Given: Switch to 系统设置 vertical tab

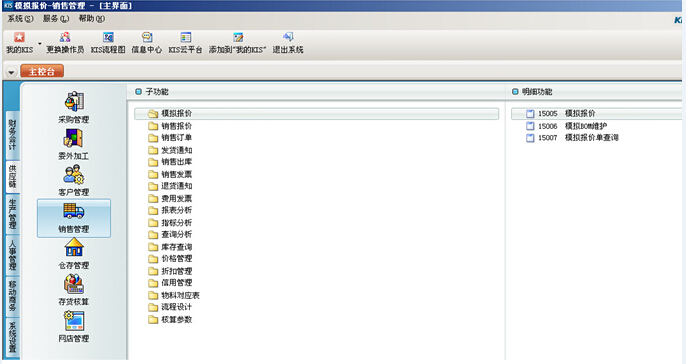Looking at the screenshot, I should click(x=13, y=337).
